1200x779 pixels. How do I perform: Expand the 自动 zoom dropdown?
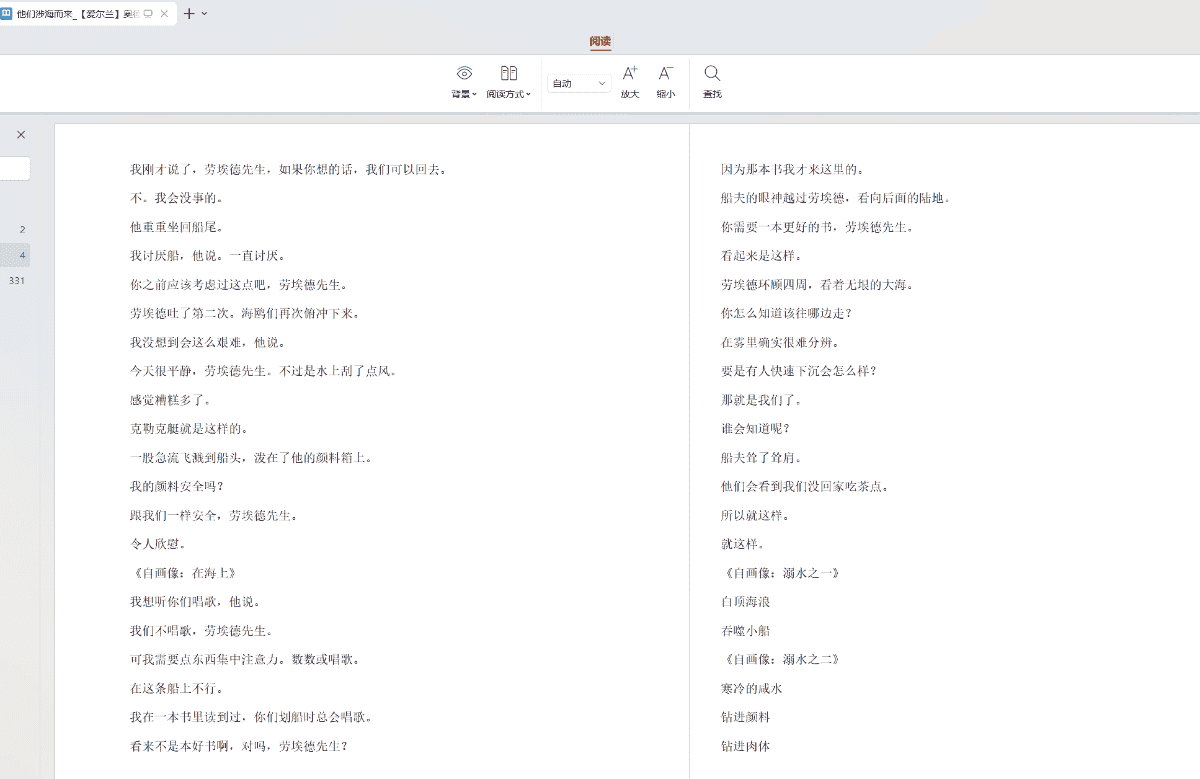tap(602, 84)
